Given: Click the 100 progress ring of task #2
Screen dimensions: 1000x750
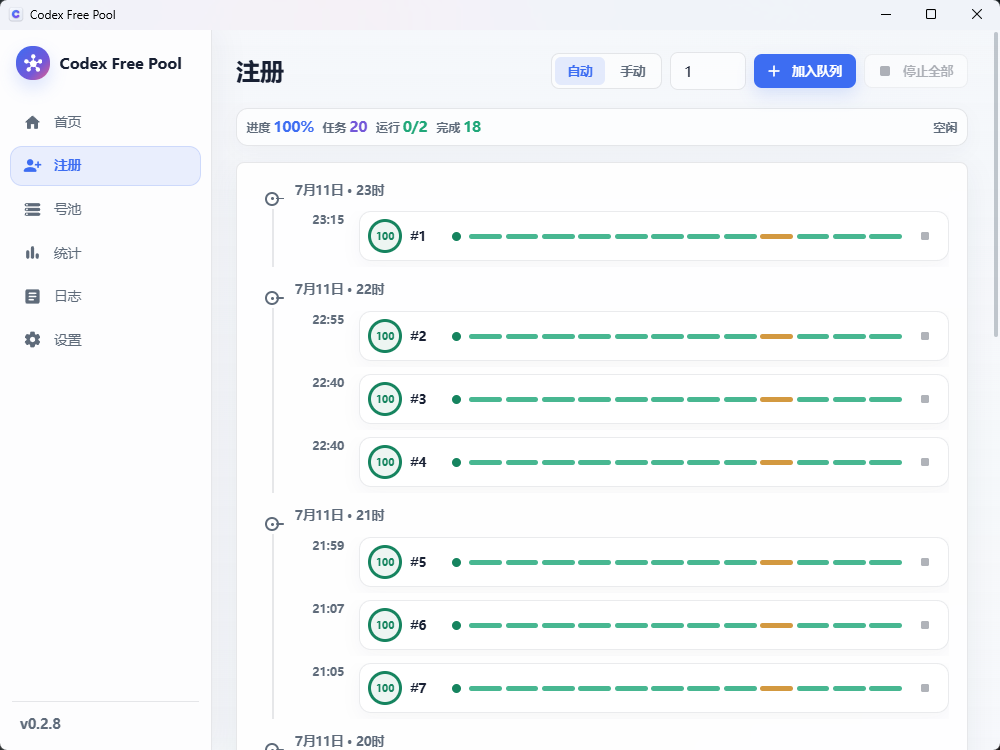Looking at the screenshot, I should (385, 336).
